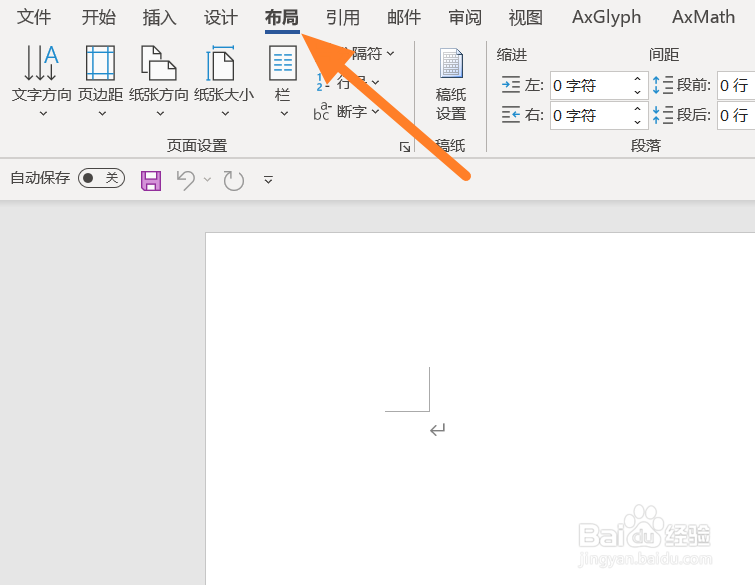Expand the 纸张方向 dropdown arrow
755x585 pixels.
tap(160, 114)
